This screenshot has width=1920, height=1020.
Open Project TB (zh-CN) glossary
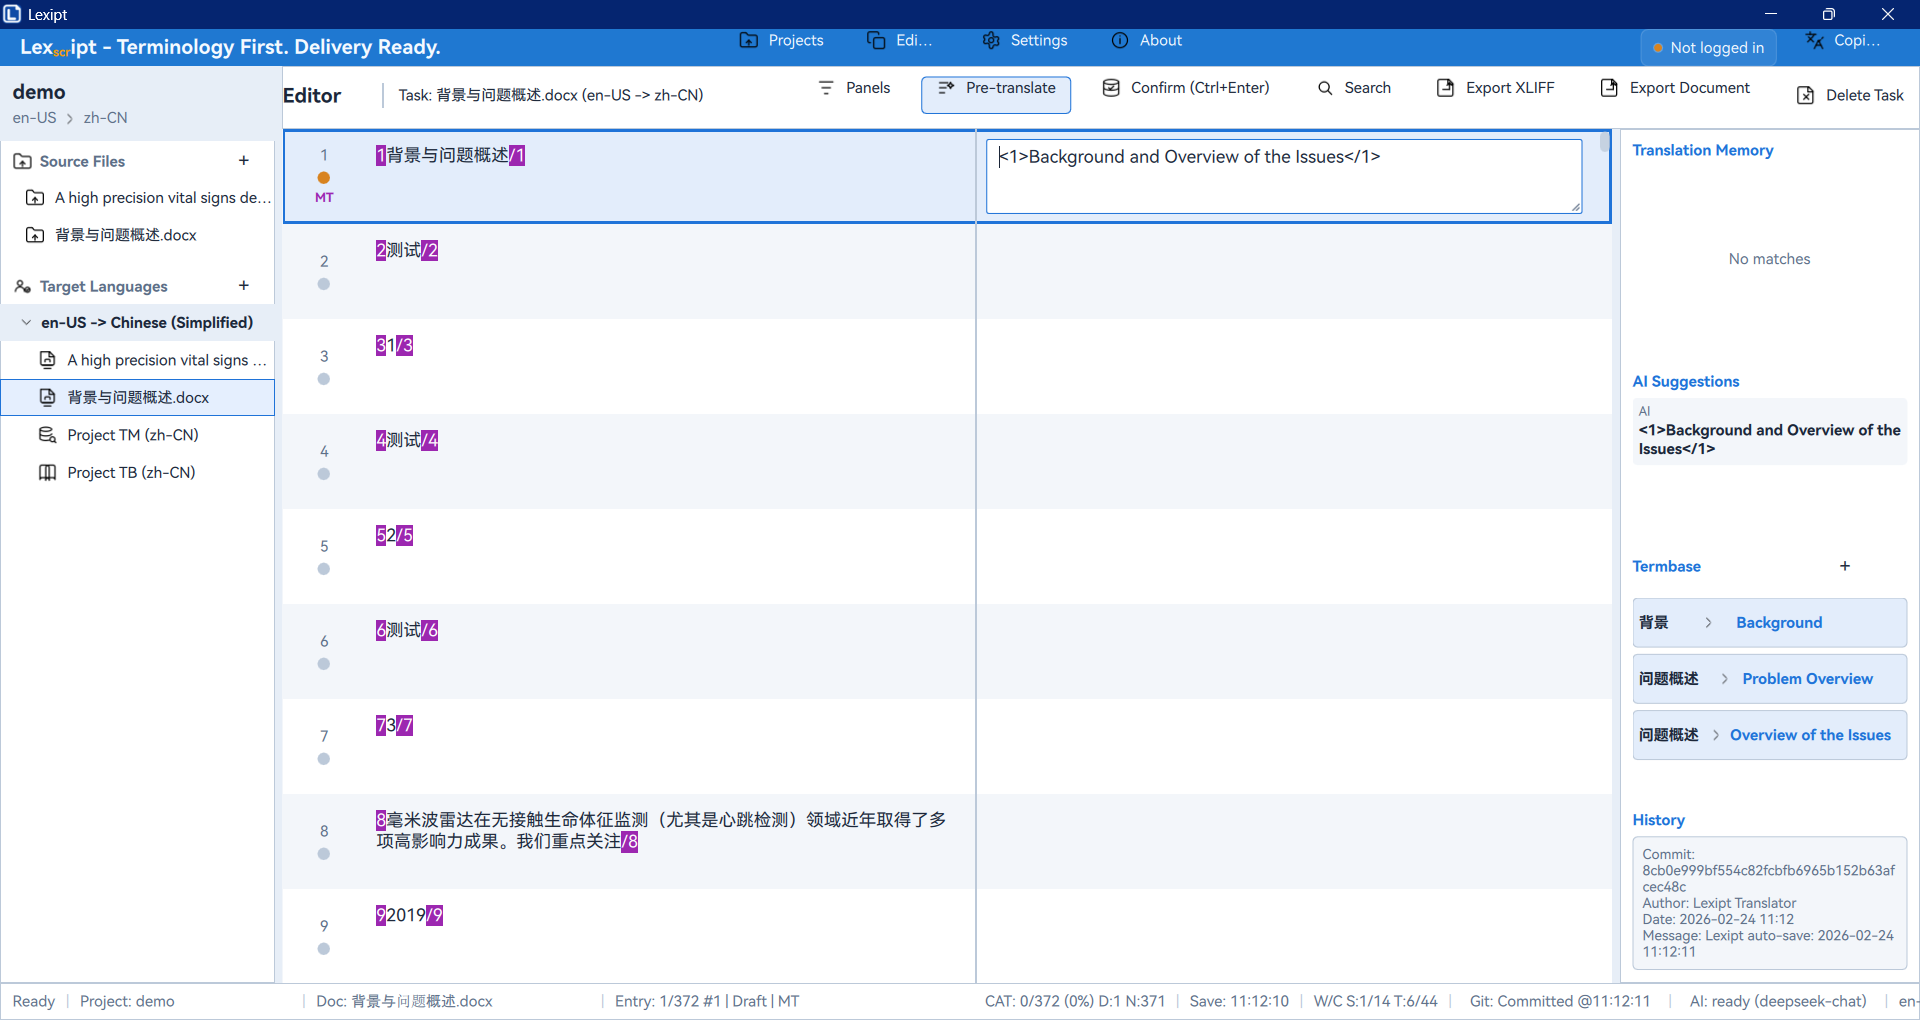130,472
